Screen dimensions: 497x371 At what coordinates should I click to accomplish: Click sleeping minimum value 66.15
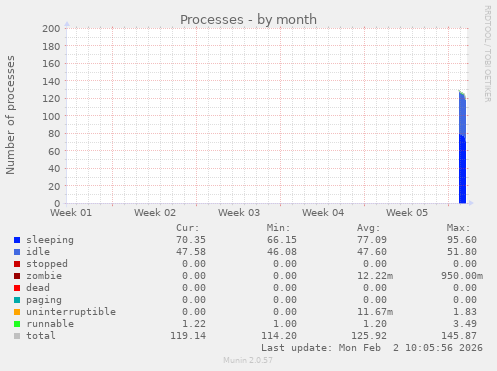coord(282,240)
